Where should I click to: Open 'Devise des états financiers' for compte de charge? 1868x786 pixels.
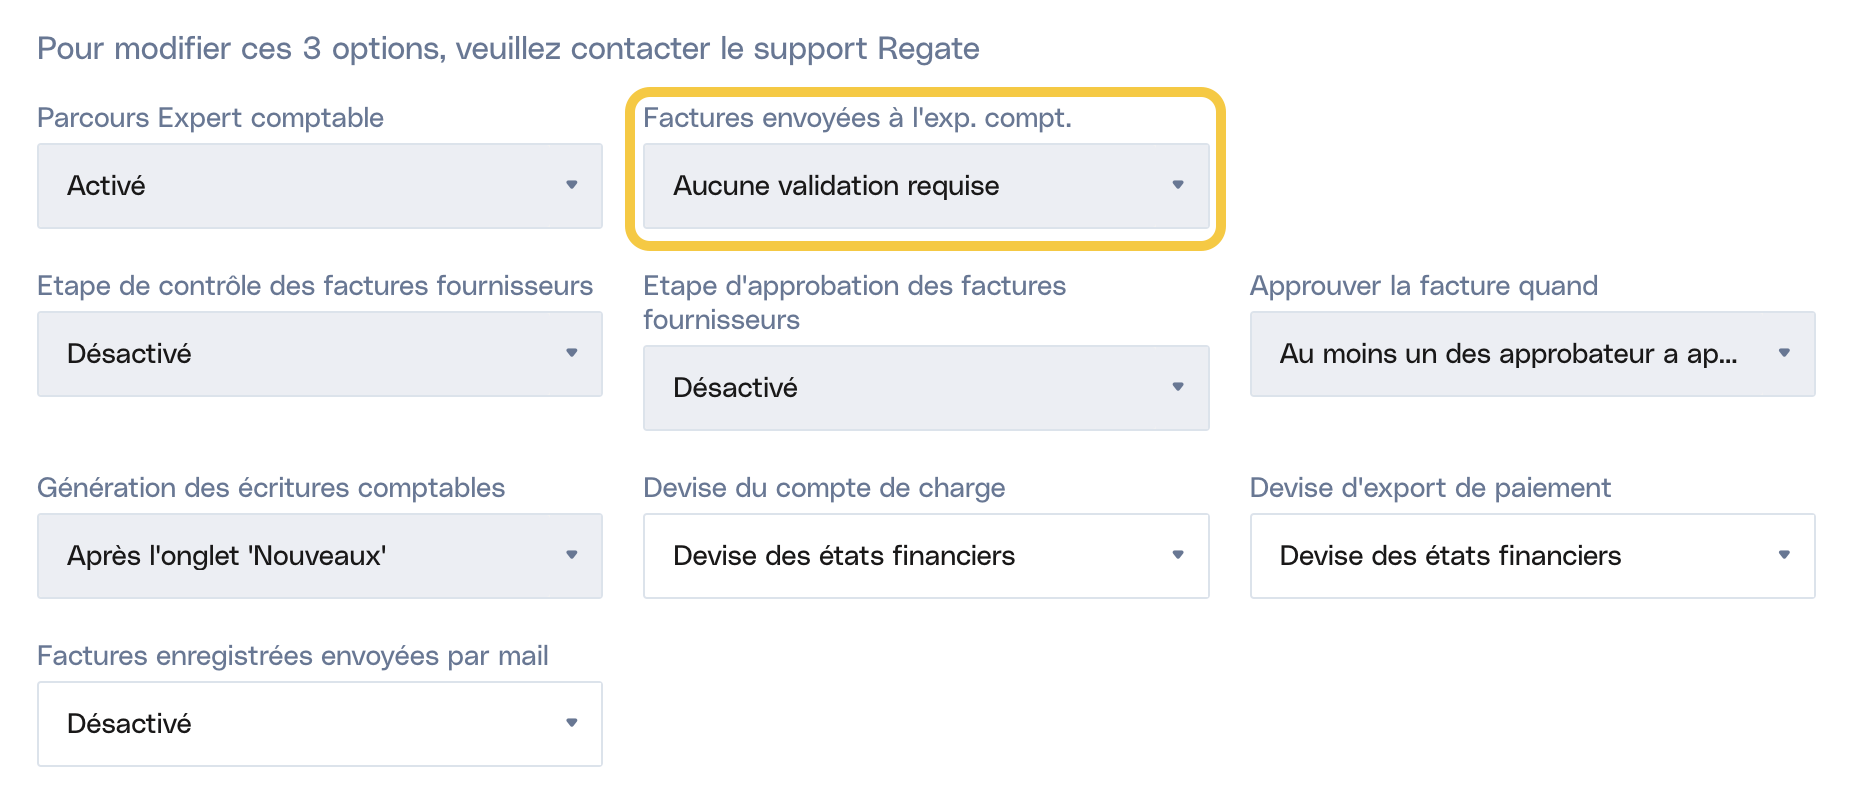click(900, 556)
